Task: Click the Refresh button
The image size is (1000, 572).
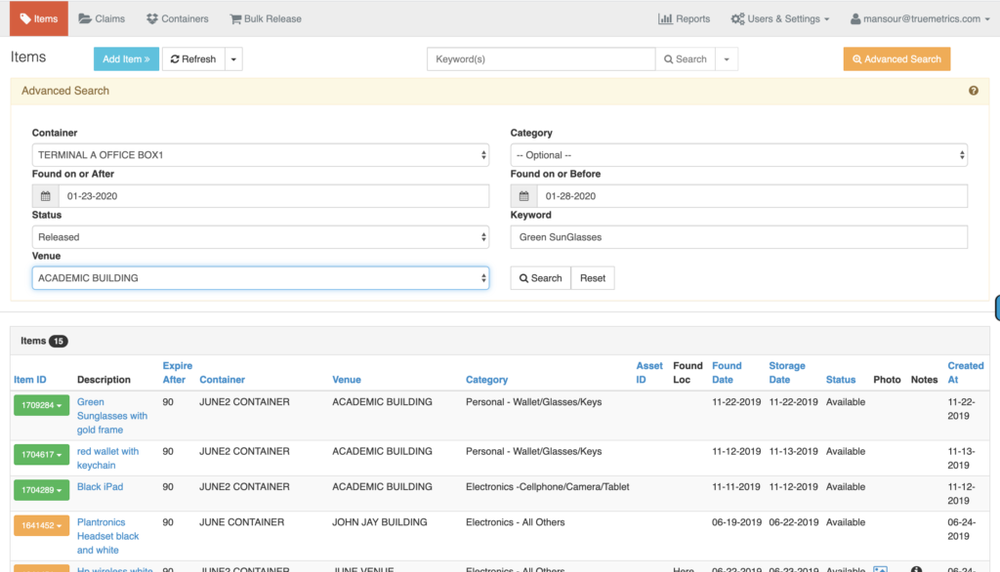Action: tap(194, 59)
